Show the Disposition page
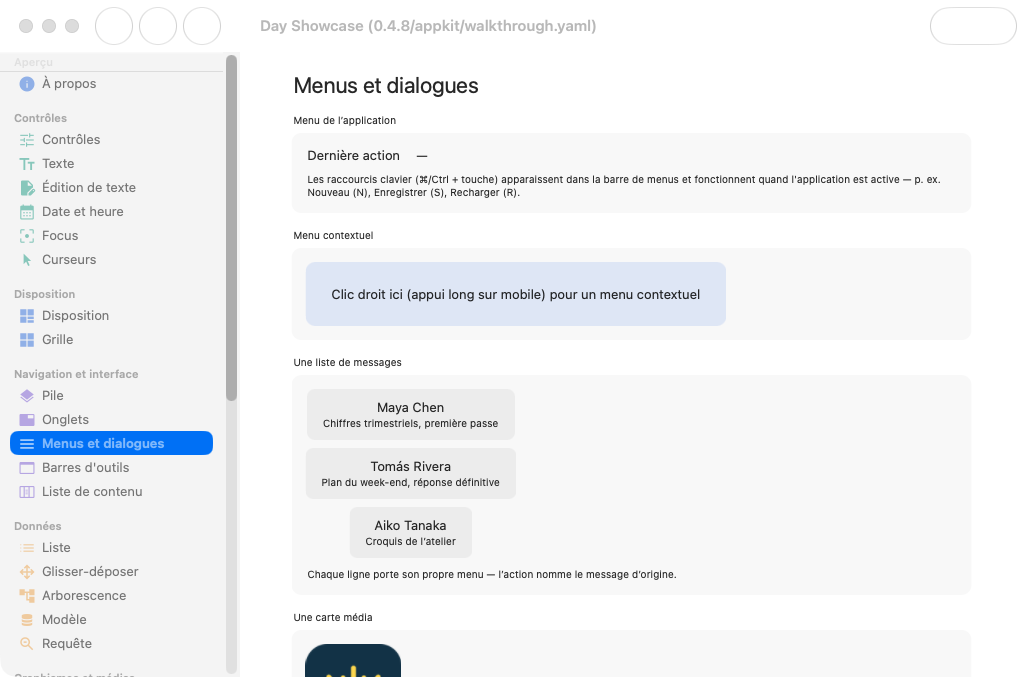Image resolution: width=1024 pixels, height=677 pixels. pos(112,316)
